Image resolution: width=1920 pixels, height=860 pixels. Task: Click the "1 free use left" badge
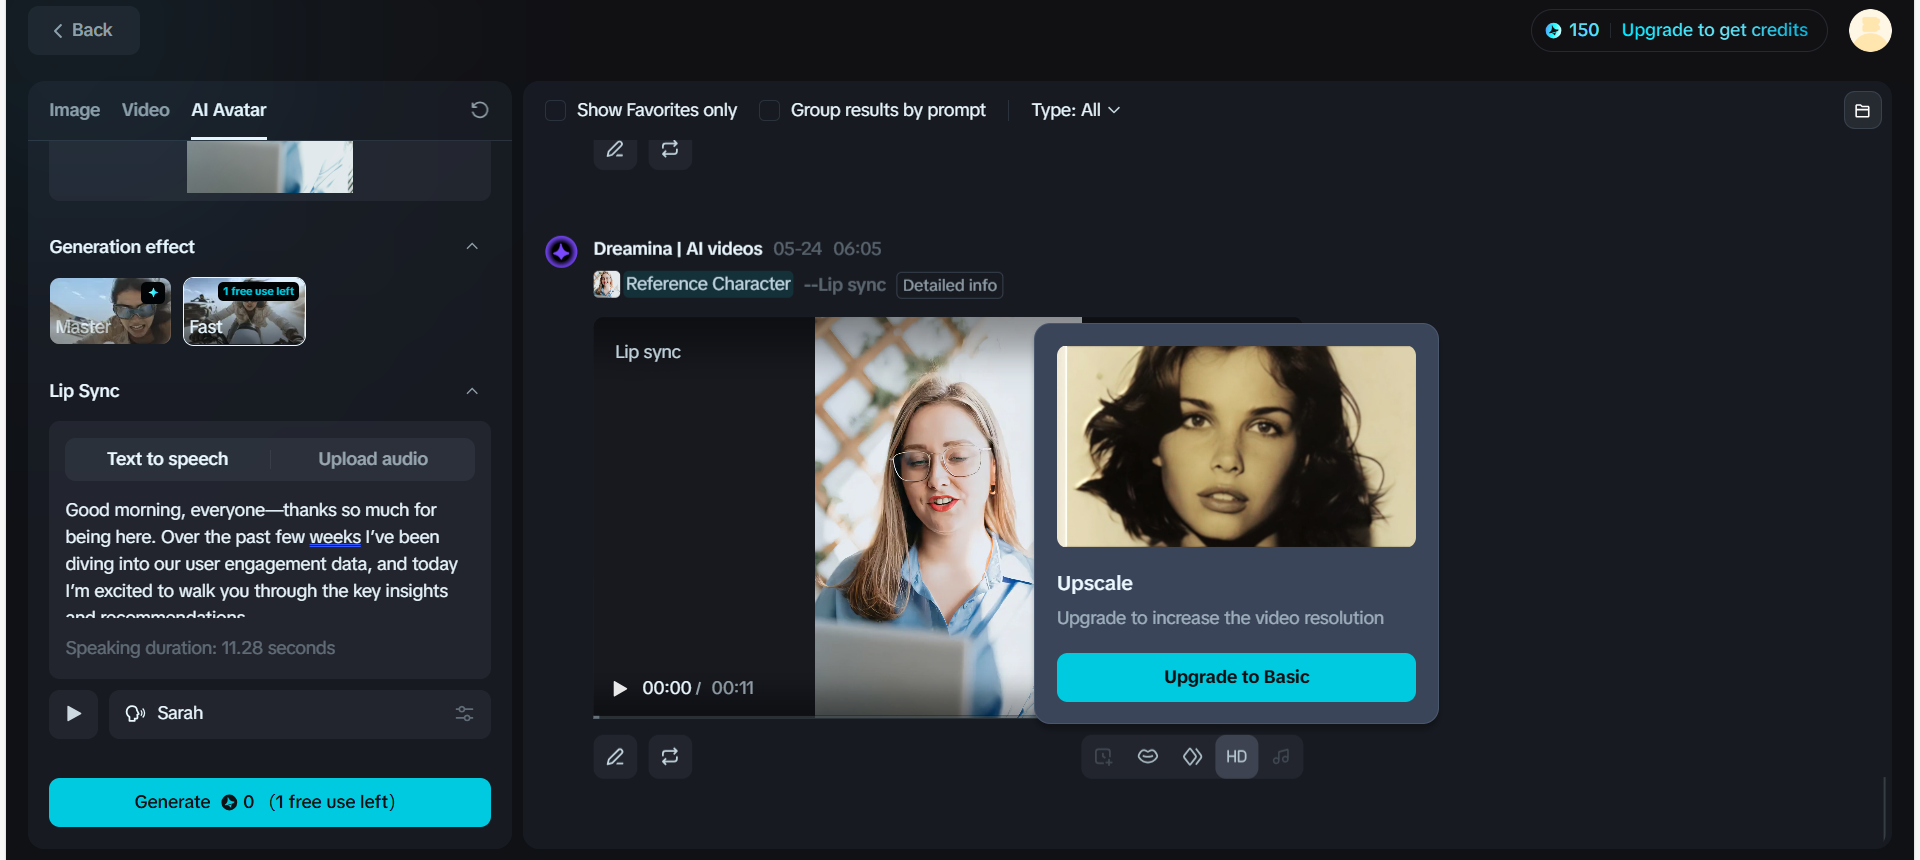pyautogui.click(x=259, y=291)
